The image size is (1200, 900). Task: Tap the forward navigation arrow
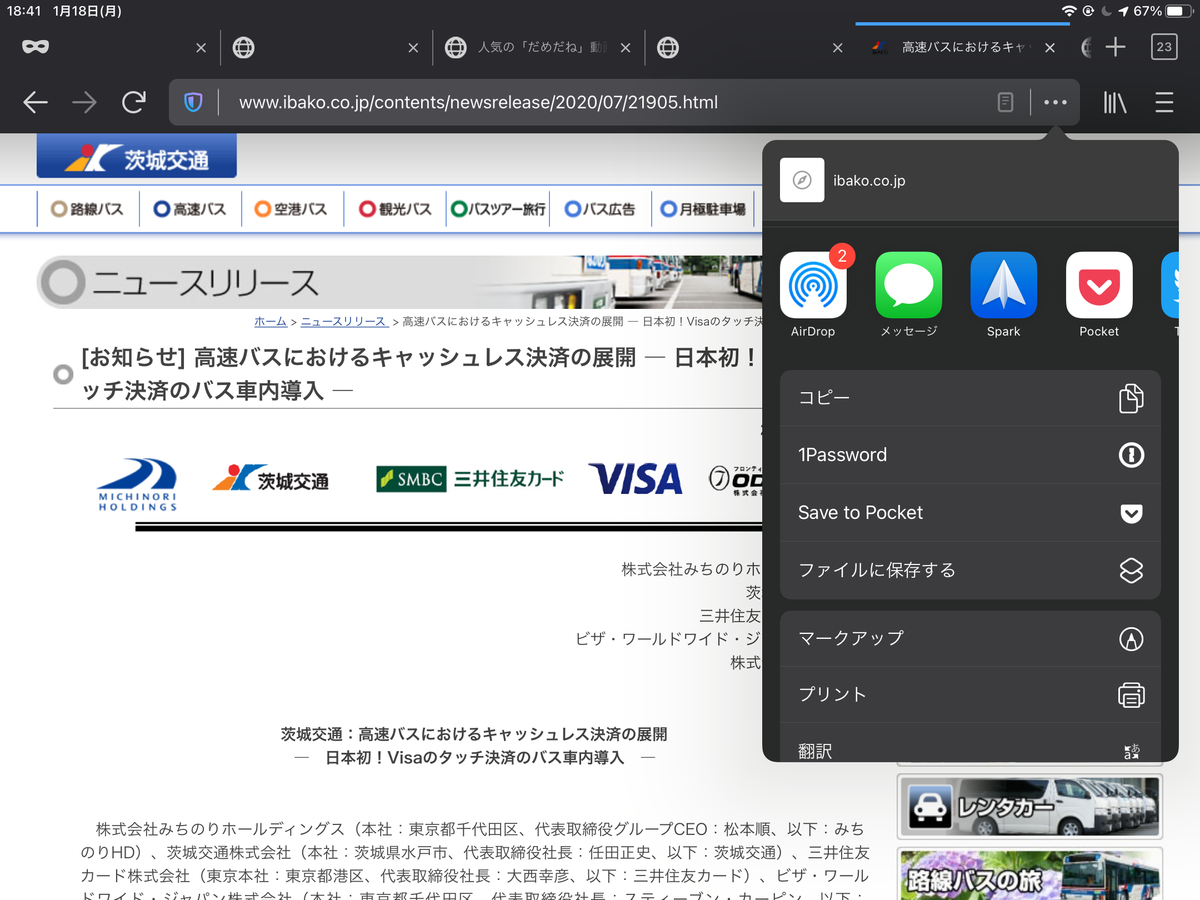tap(84, 102)
